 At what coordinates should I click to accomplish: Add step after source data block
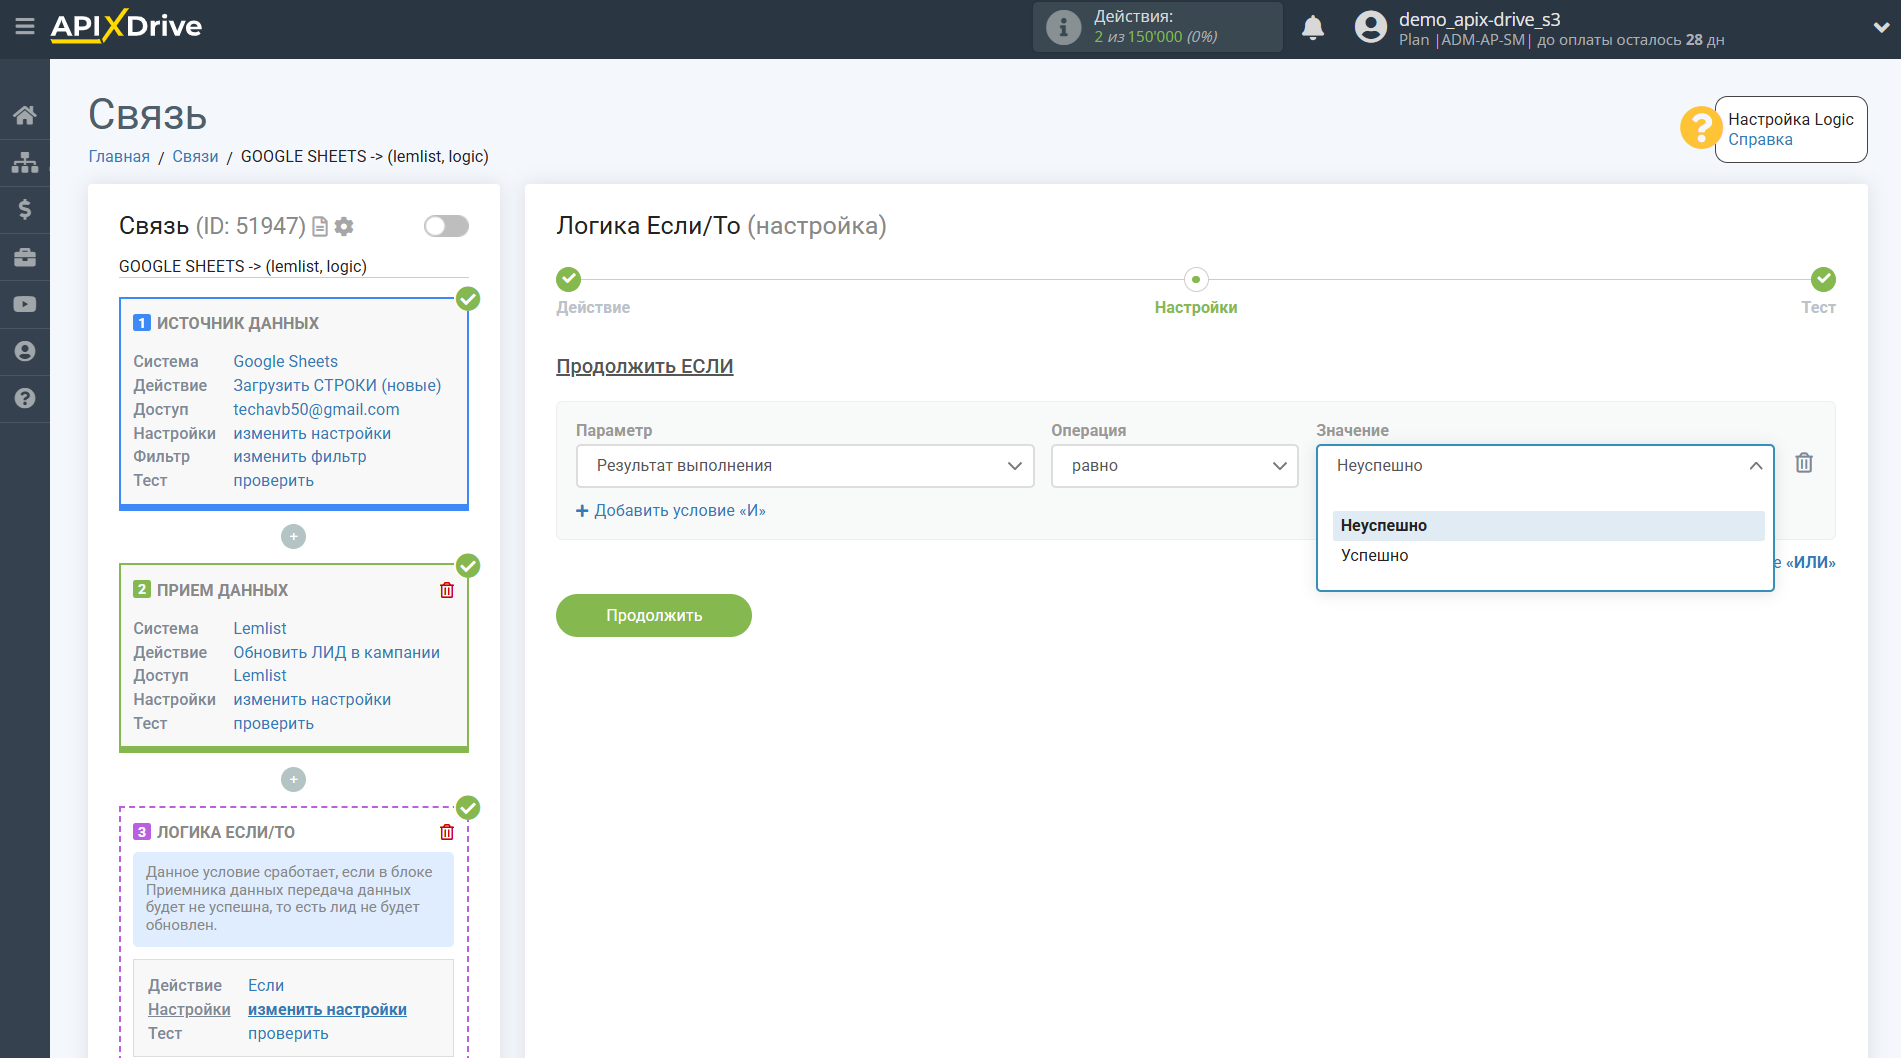coord(293,537)
